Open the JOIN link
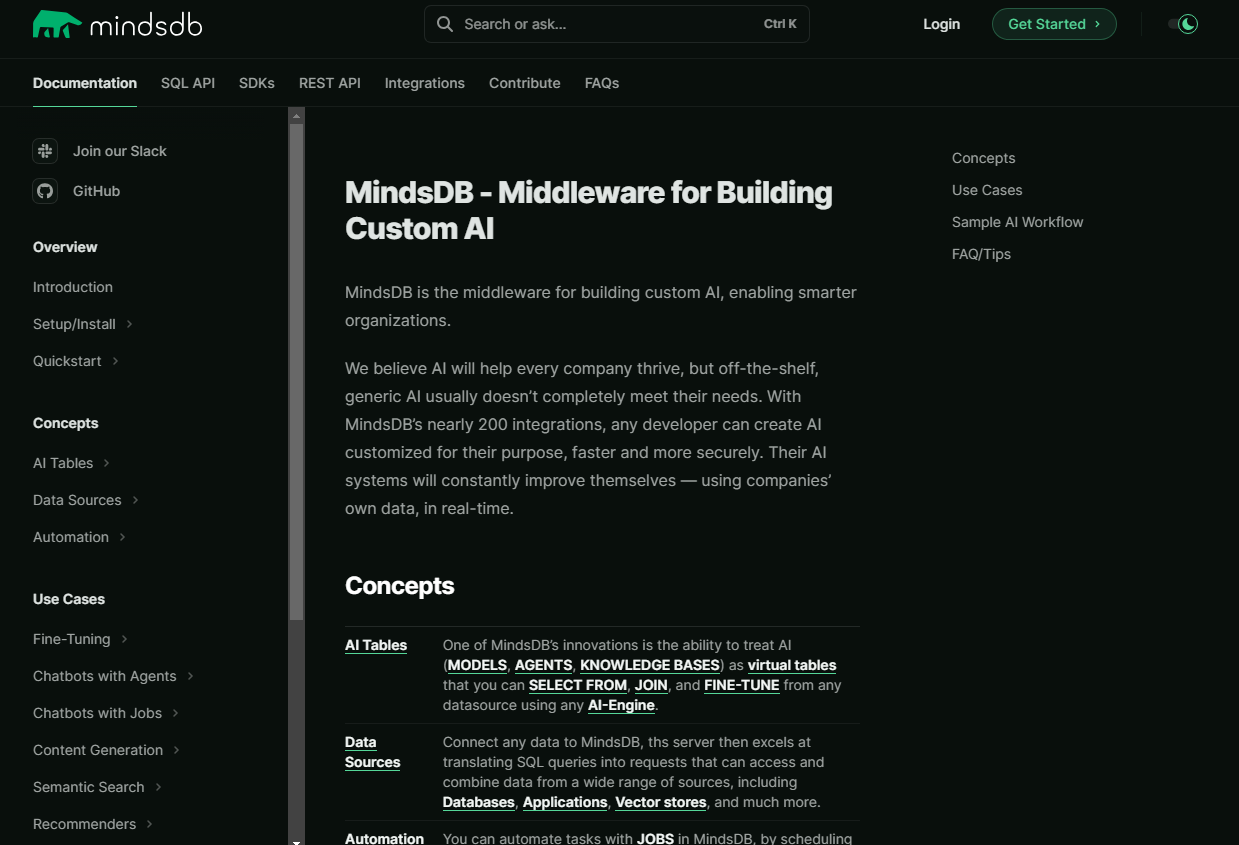This screenshot has width=1239, height=845. coord(651,685)
